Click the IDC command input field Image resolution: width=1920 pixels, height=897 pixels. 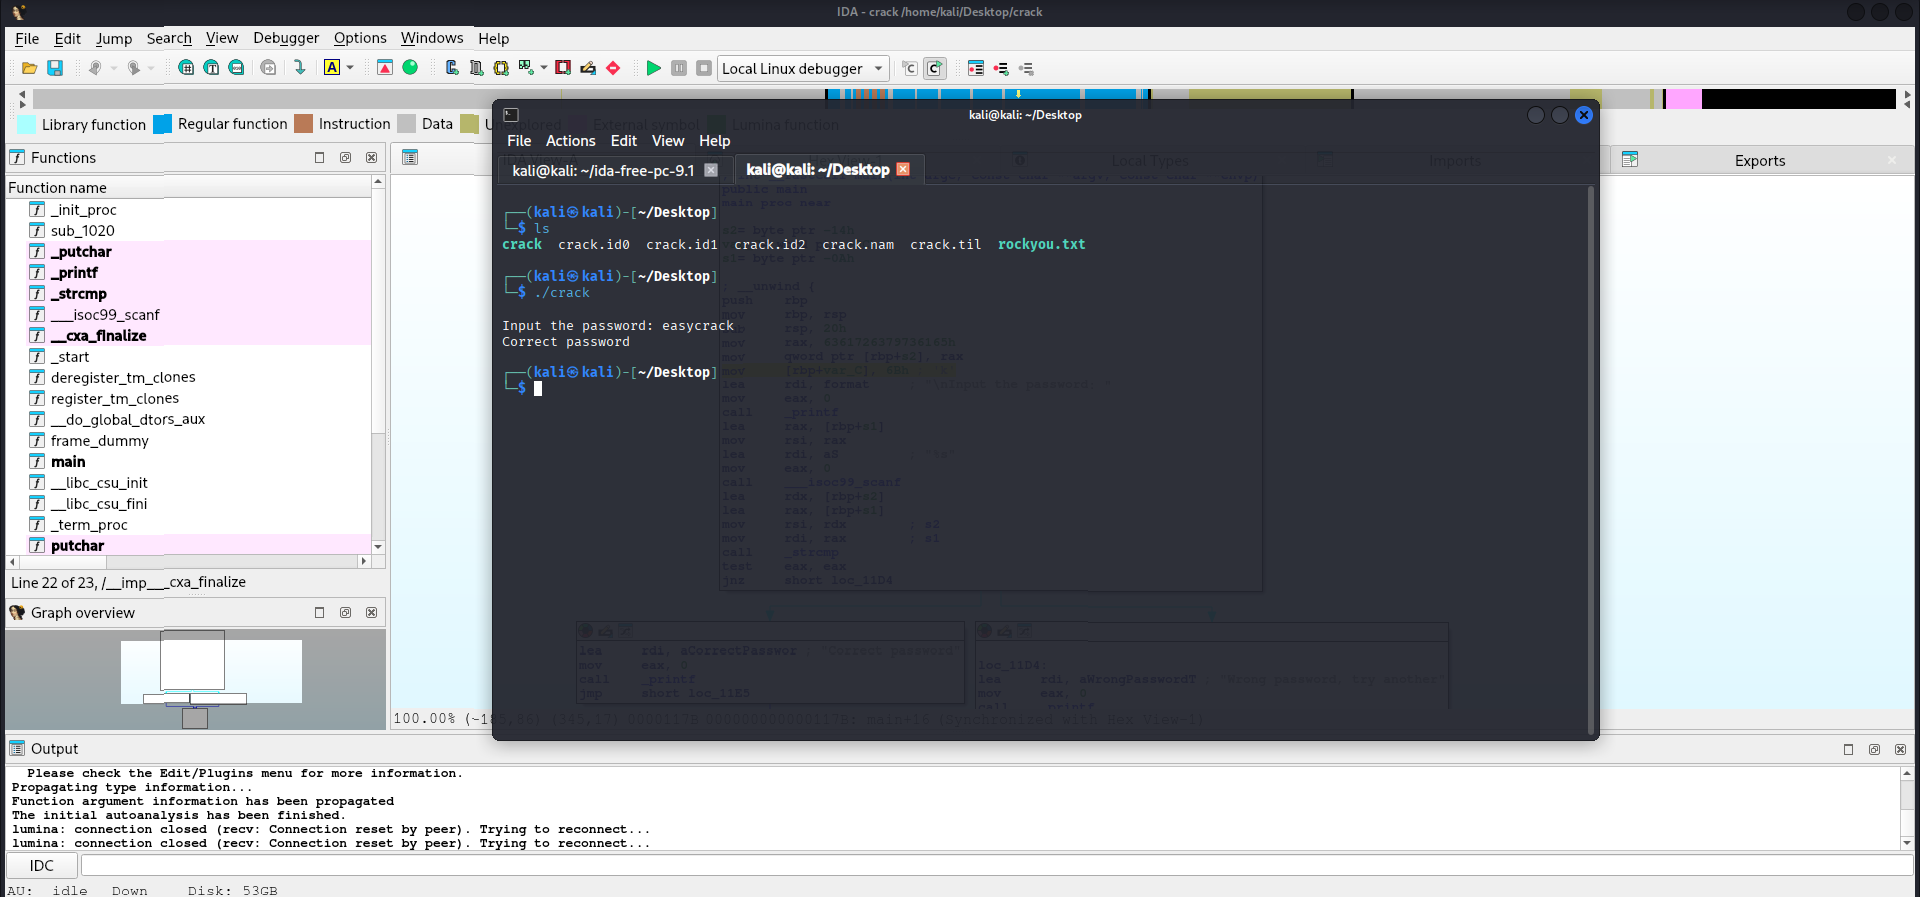point(996,865)
